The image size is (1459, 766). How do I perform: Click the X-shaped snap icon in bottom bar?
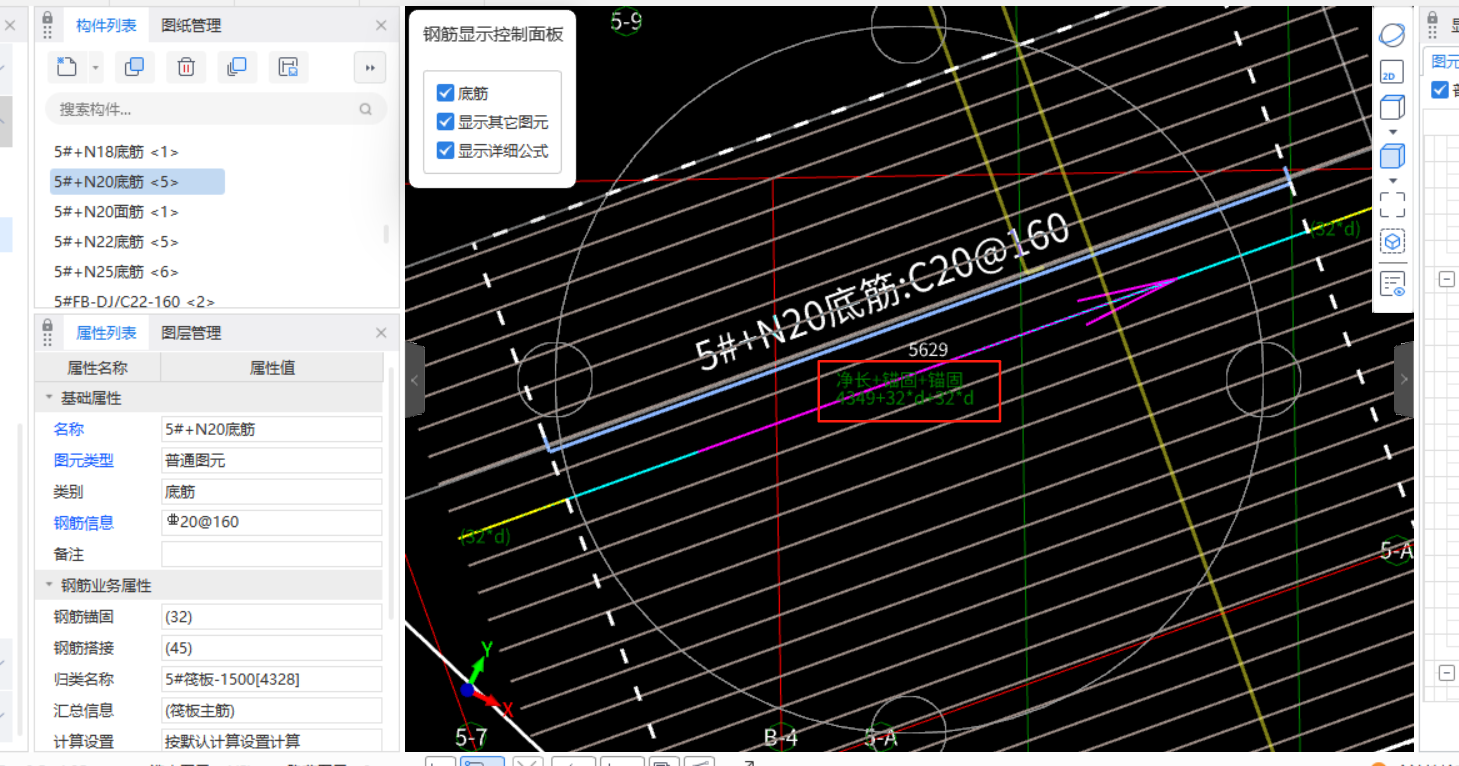tap(527, 762)
